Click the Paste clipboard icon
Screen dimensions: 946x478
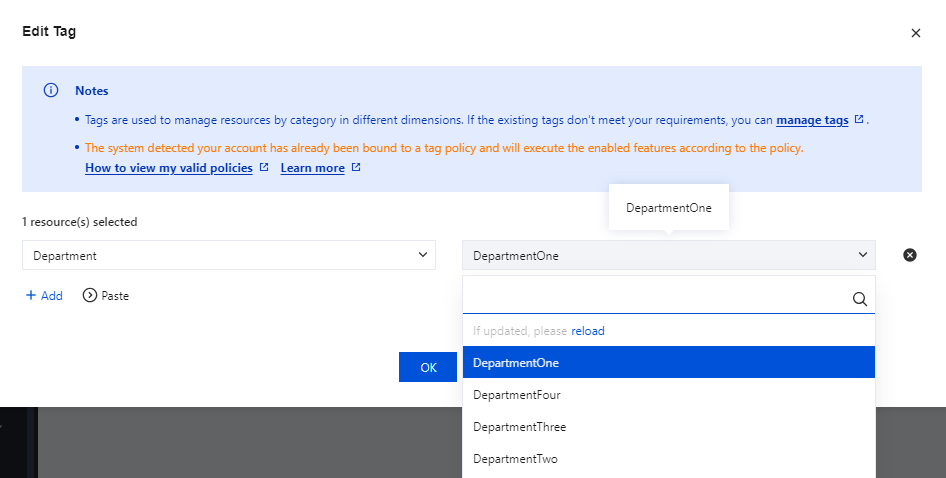[x=90, y=296]
